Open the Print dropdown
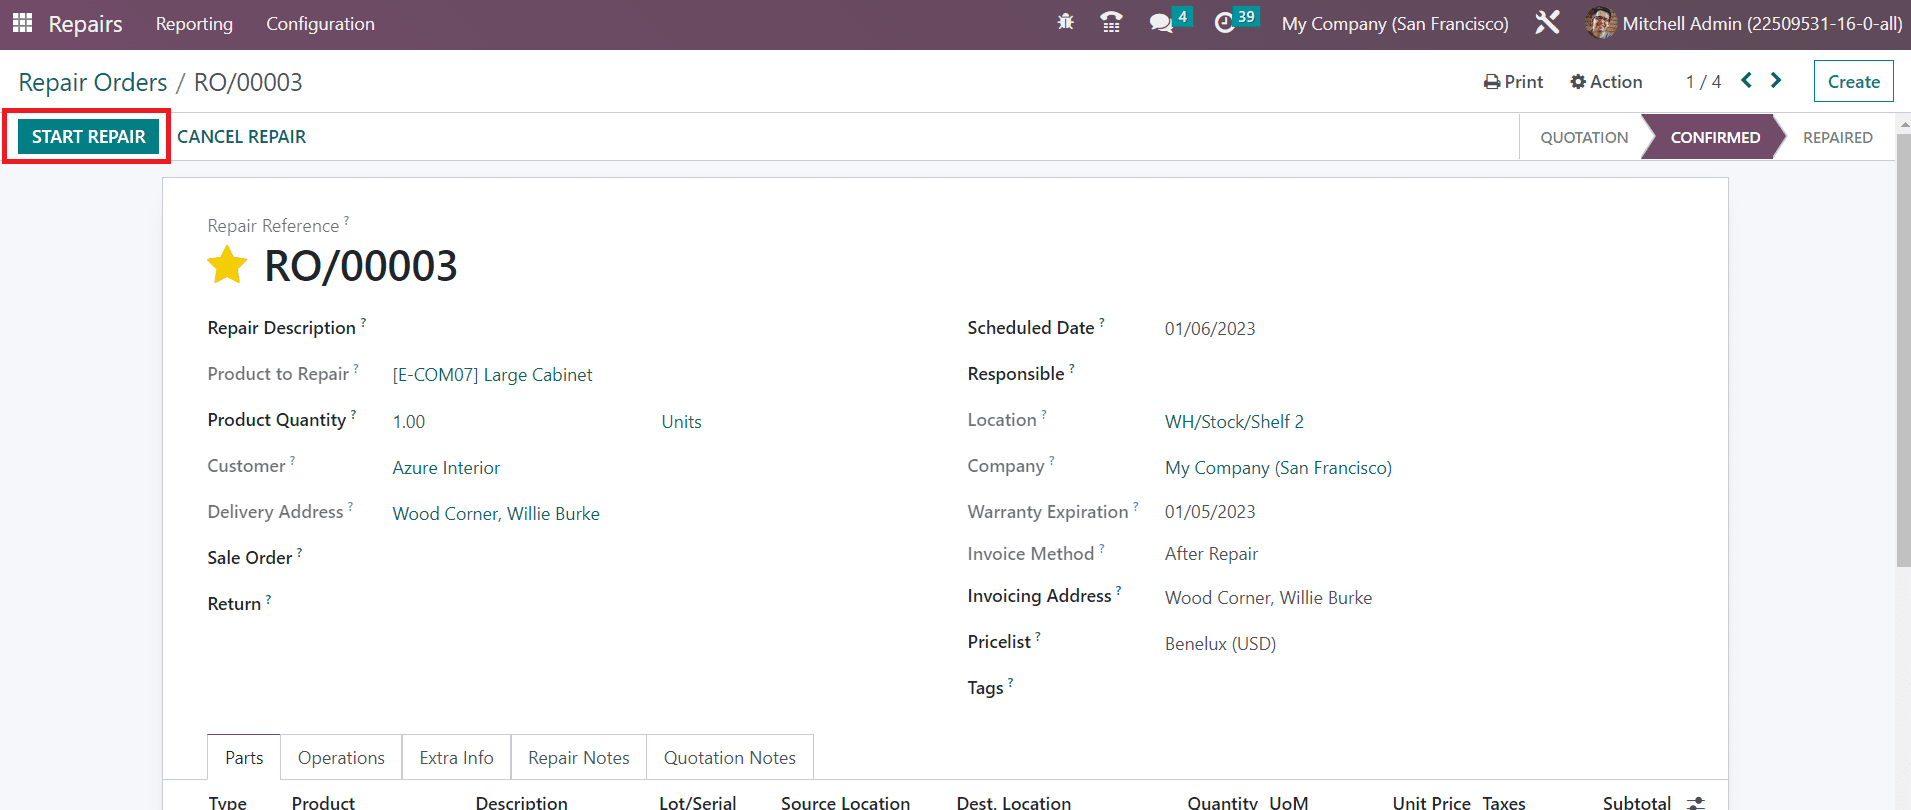 point(1513,82)
